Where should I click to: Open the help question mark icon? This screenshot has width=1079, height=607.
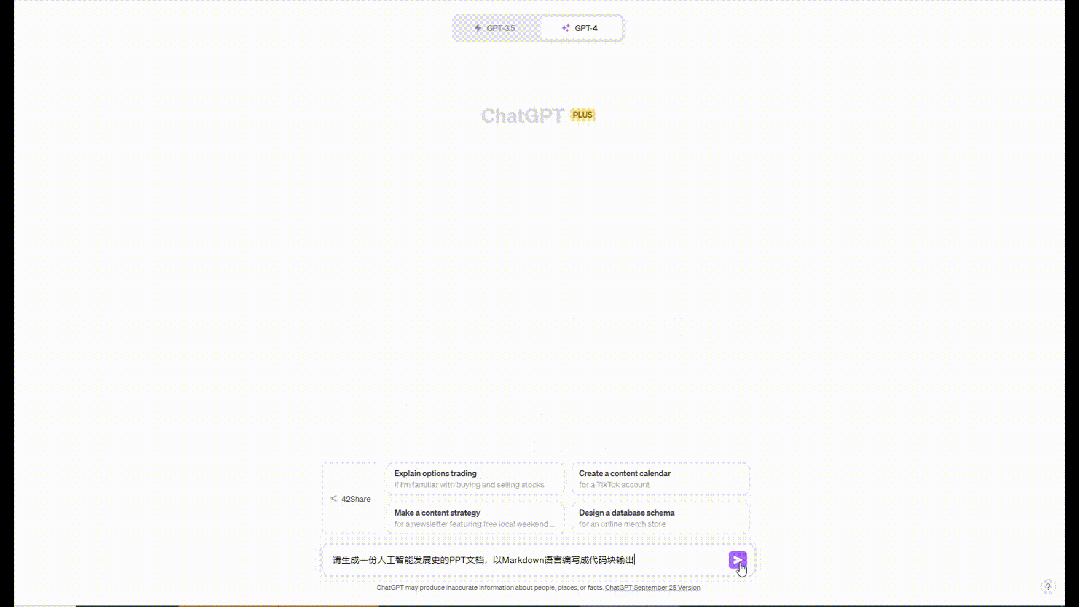(1047, 586)
